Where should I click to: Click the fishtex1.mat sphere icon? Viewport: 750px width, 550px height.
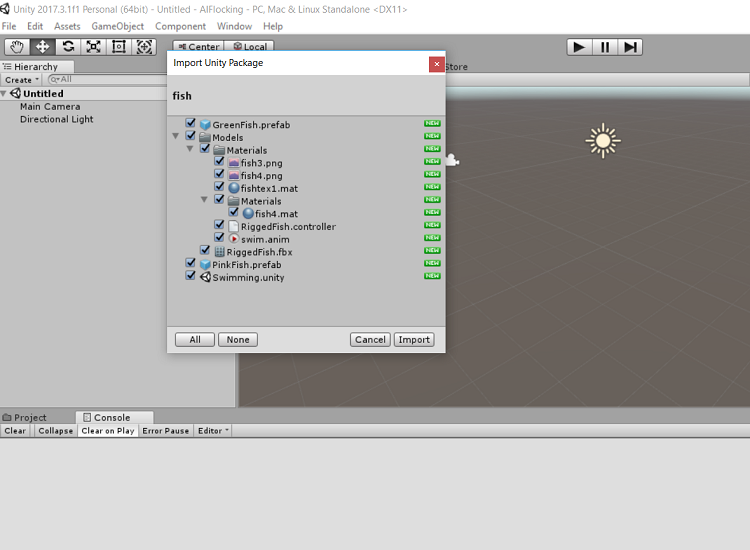coord(233,188)
